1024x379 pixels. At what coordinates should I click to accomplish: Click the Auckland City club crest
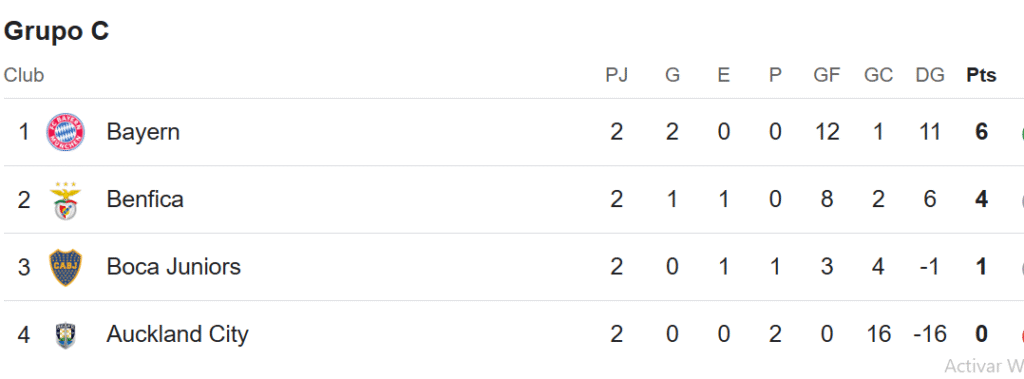[x=65, y=335]
